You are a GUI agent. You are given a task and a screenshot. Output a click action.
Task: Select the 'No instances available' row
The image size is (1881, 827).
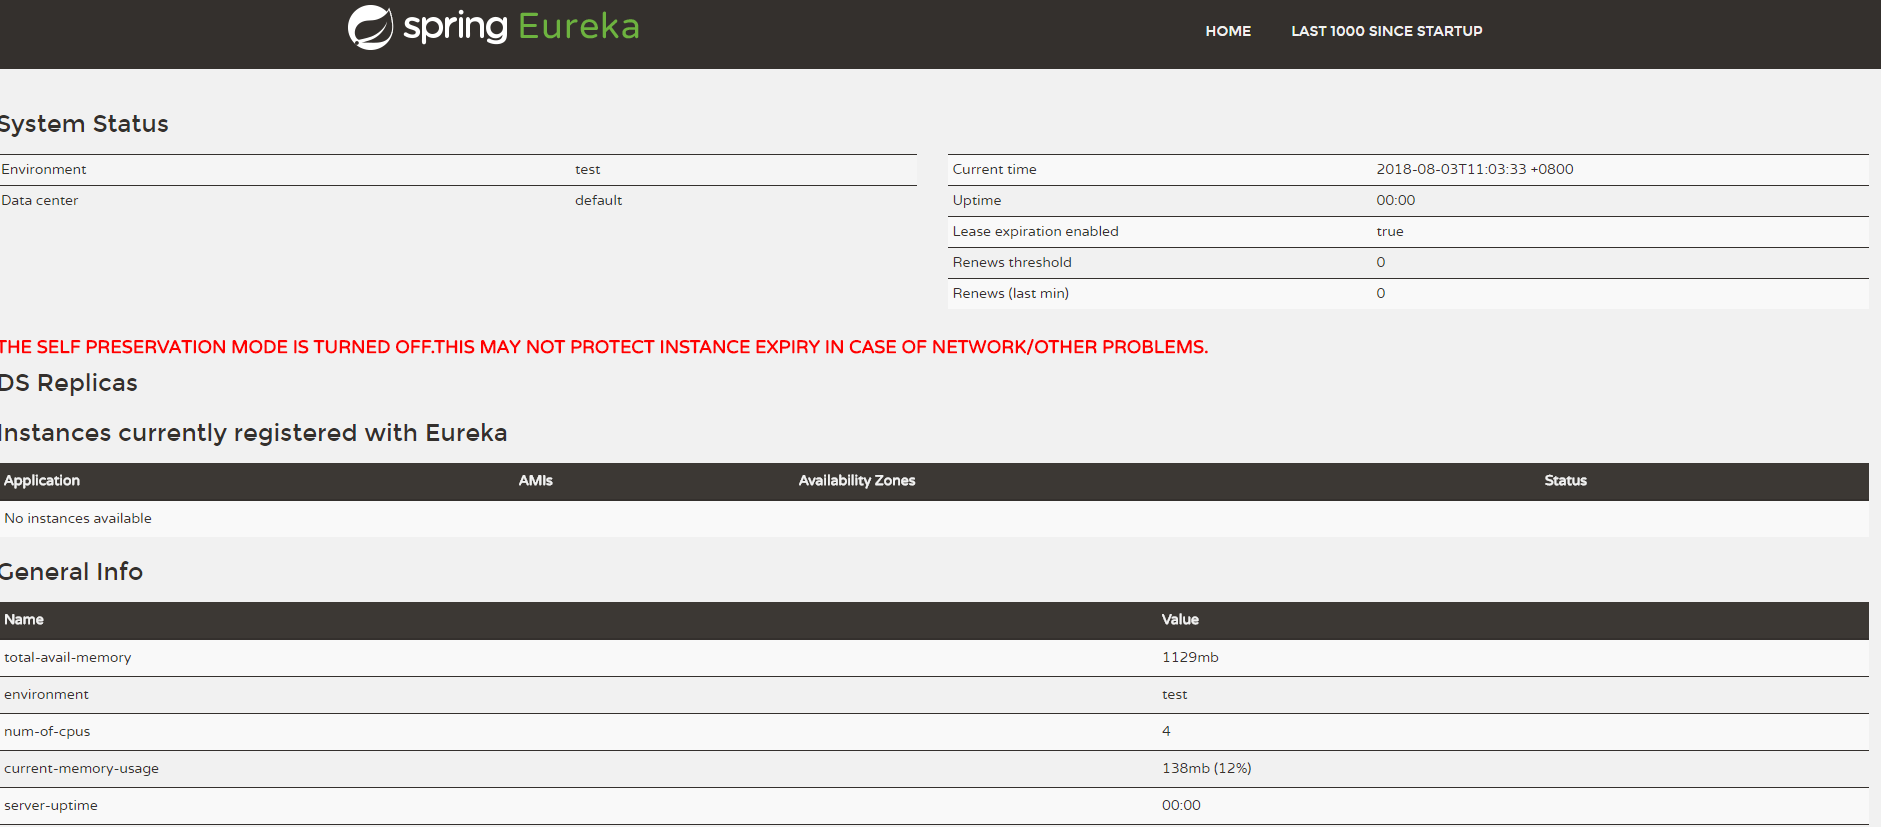pyautogui.click(x=934, y=519)
